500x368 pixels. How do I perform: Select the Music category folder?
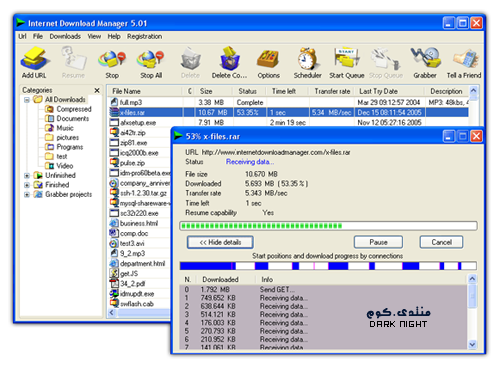59,128
